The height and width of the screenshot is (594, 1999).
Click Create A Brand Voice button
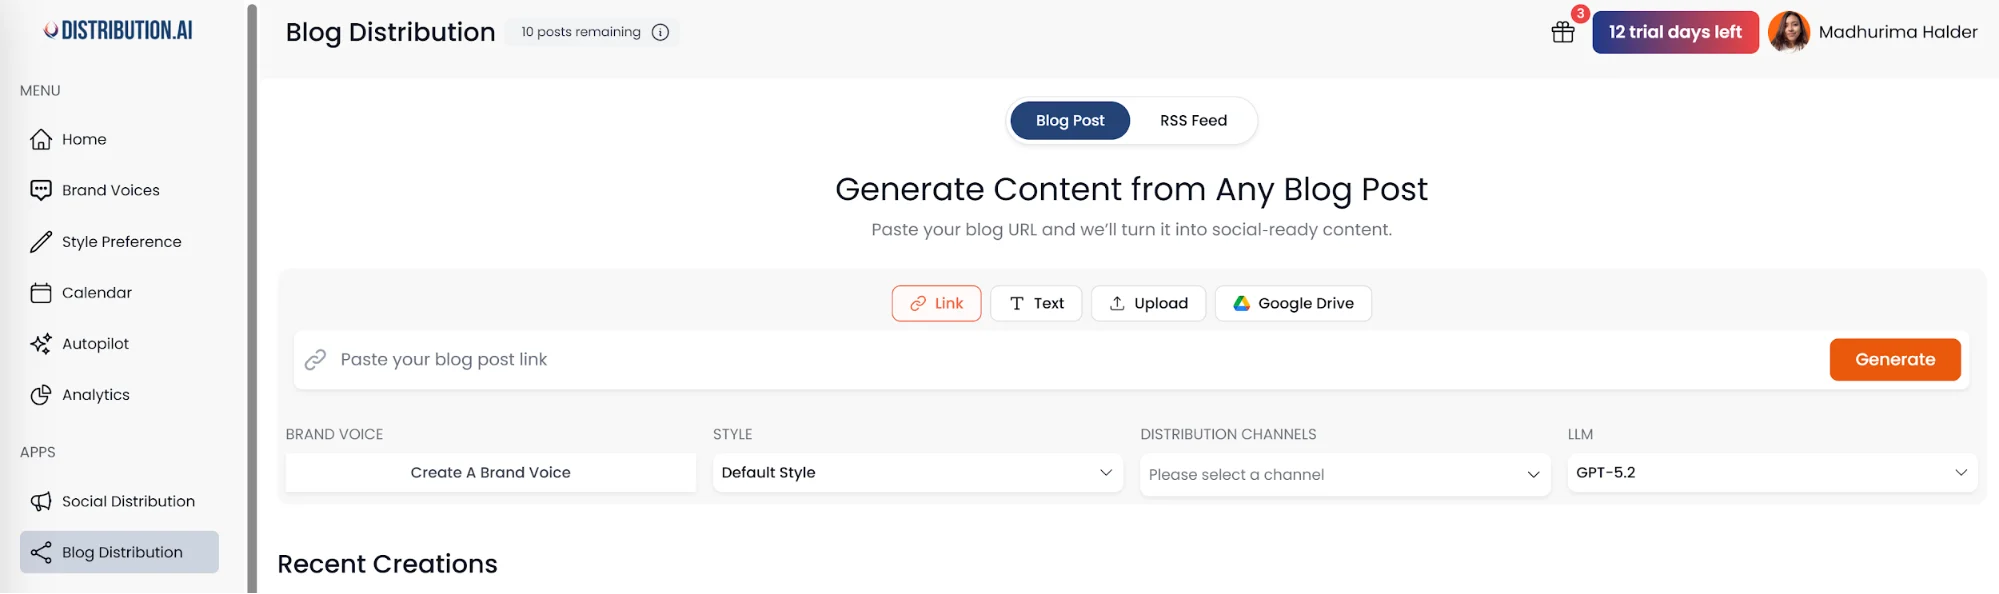click(x=490, y=473)
